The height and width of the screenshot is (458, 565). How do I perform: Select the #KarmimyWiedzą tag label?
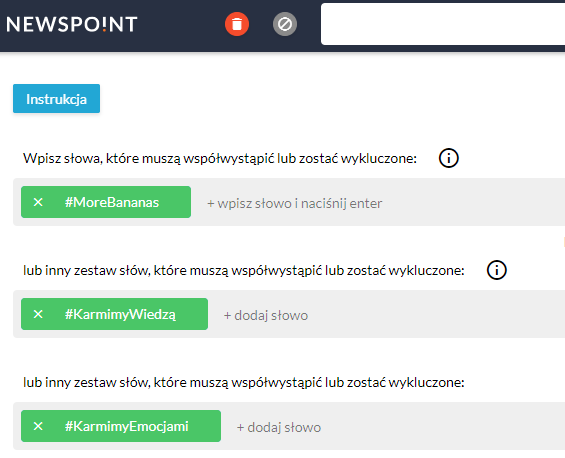[x=120, y=314]
